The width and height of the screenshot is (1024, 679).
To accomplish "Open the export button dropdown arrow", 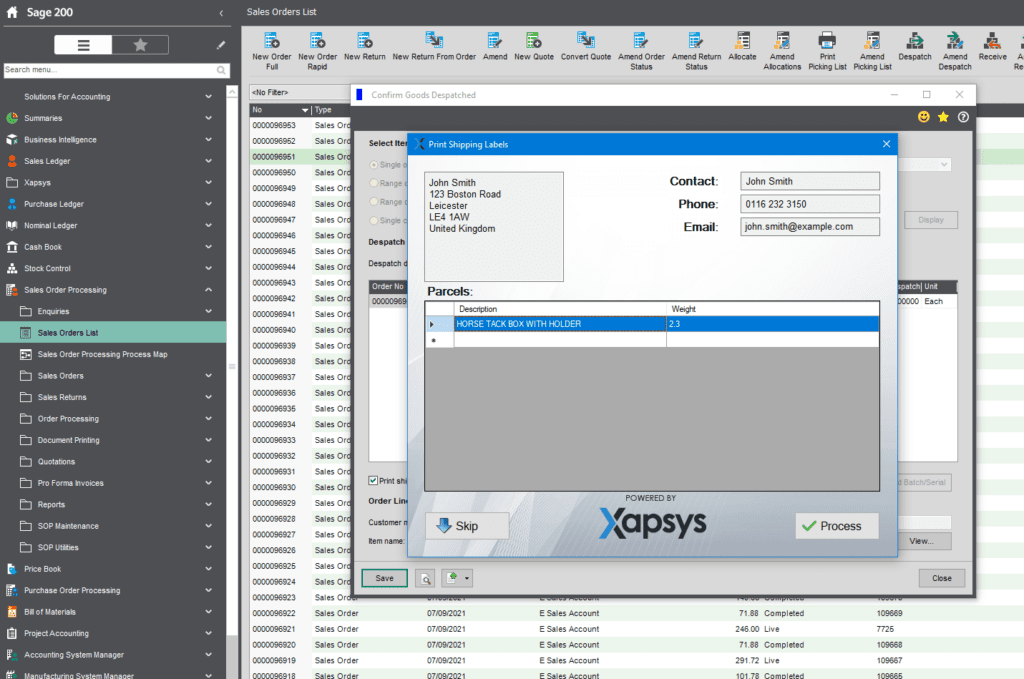I will 466,578.
